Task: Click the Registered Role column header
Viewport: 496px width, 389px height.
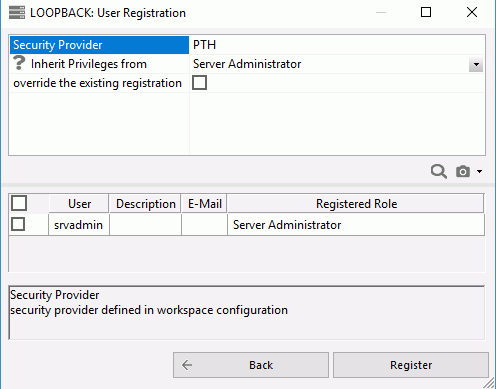Action: [356, 204]
